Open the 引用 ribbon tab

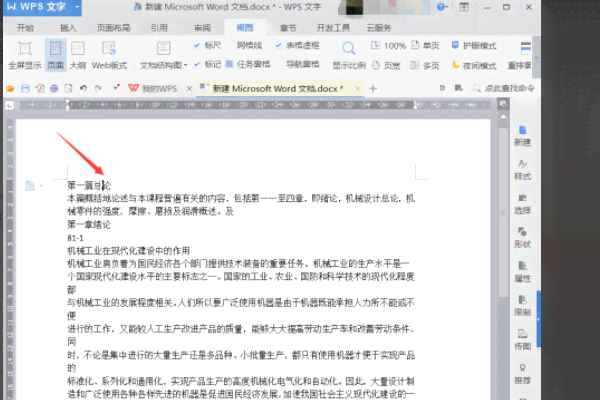[159, 28]
